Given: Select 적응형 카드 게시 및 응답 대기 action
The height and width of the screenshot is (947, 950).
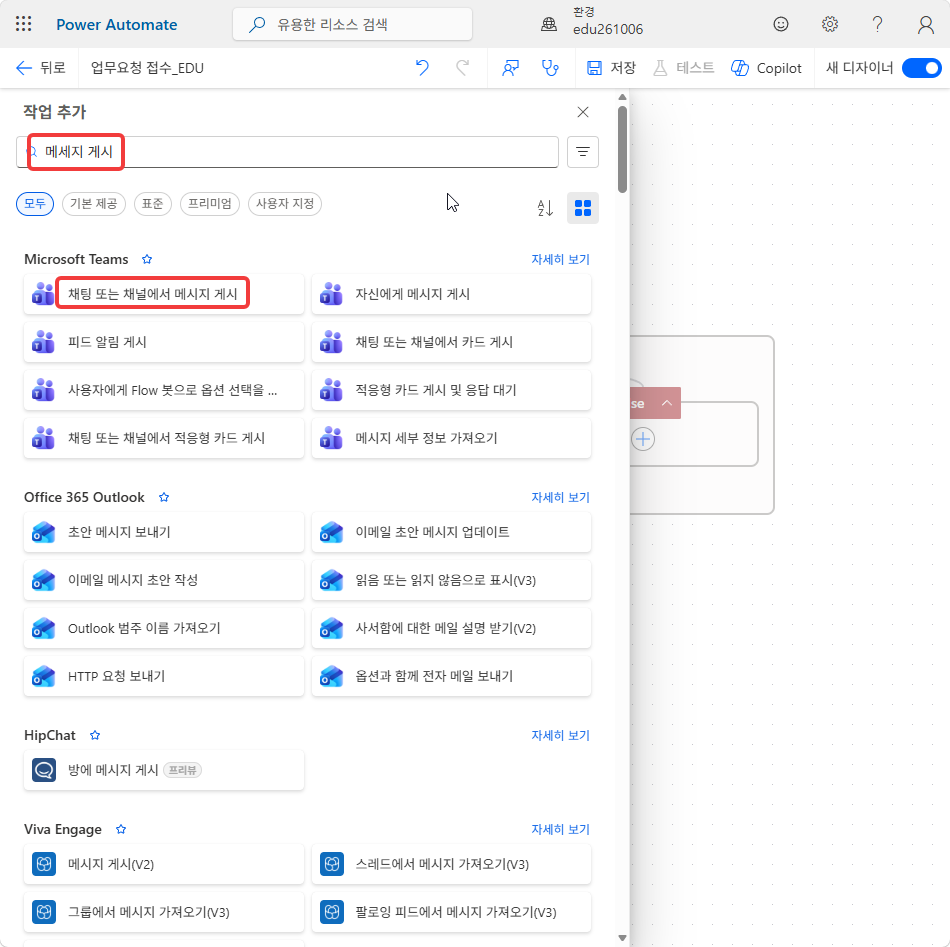Looking at the screenshot, I should (x=451, y=390).
